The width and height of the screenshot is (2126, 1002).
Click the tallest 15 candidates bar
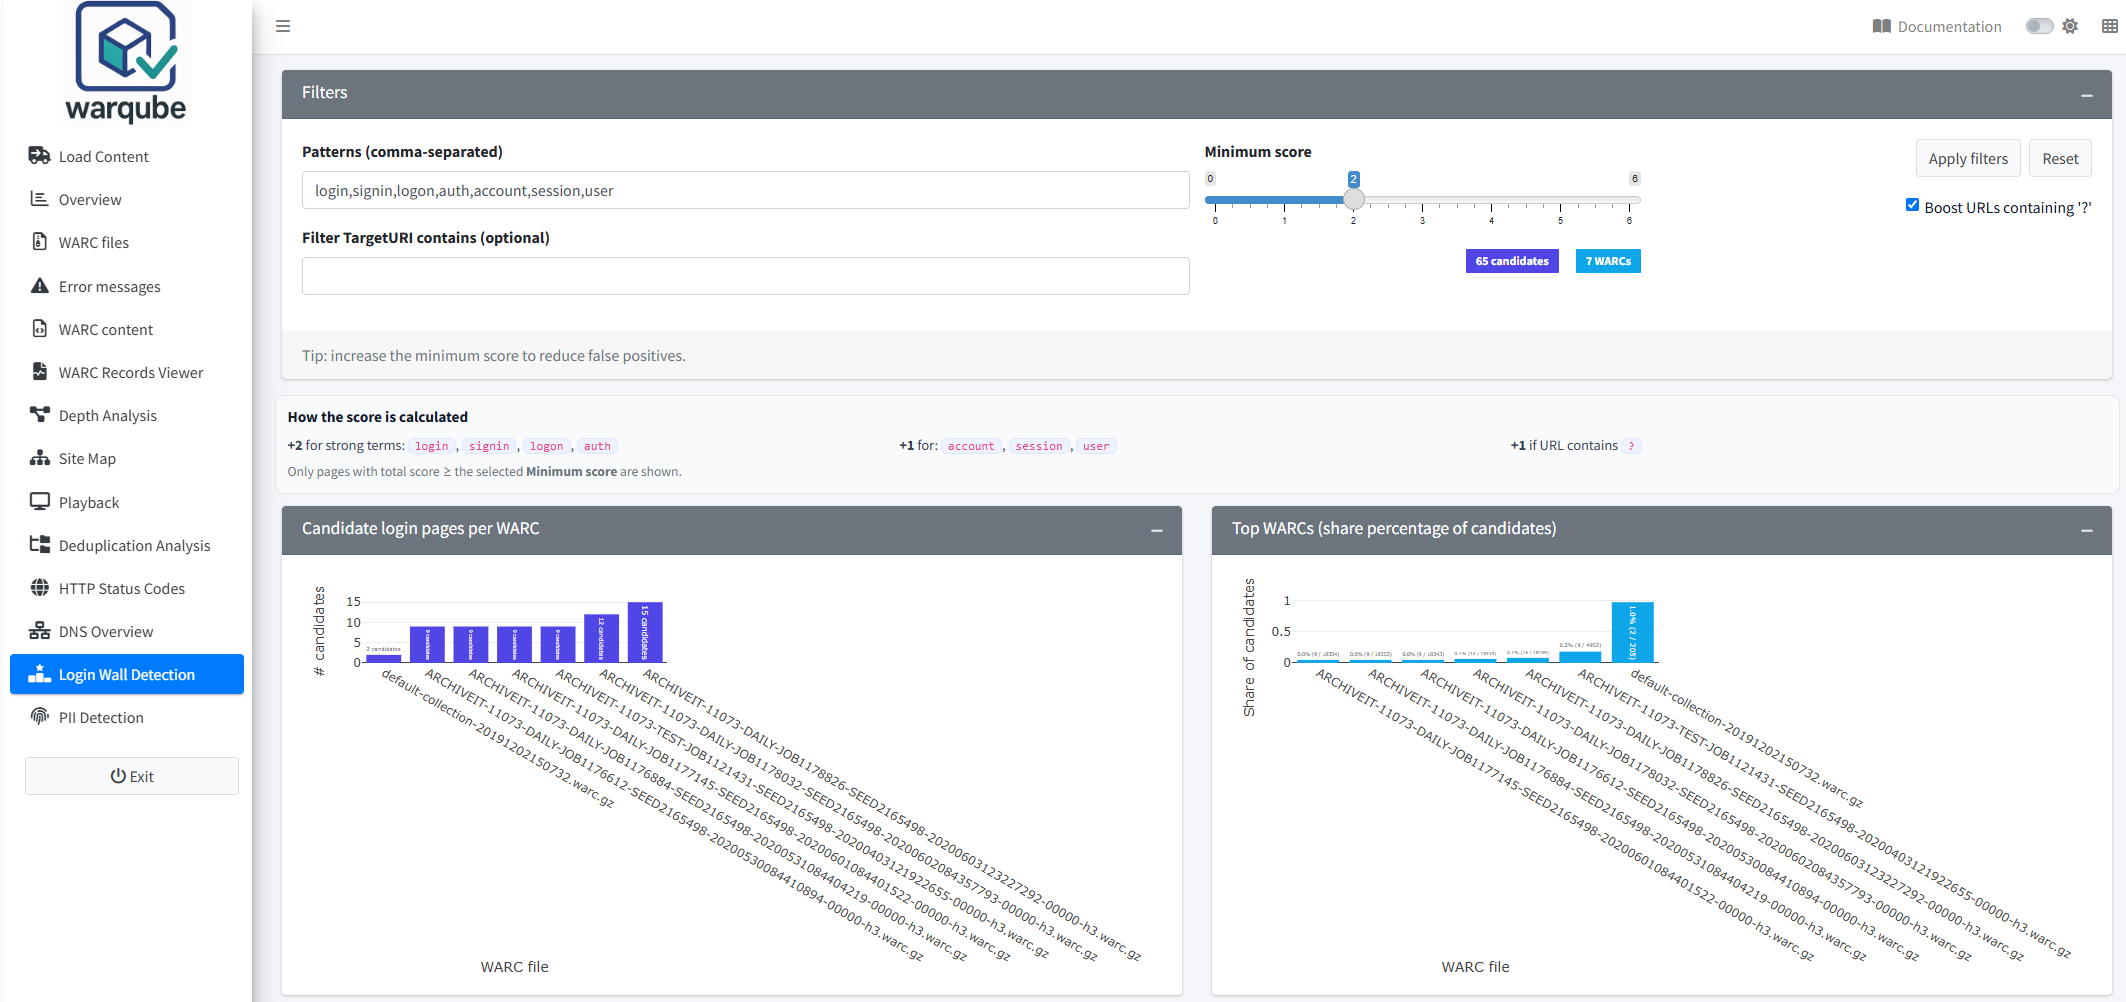[645, 632]
